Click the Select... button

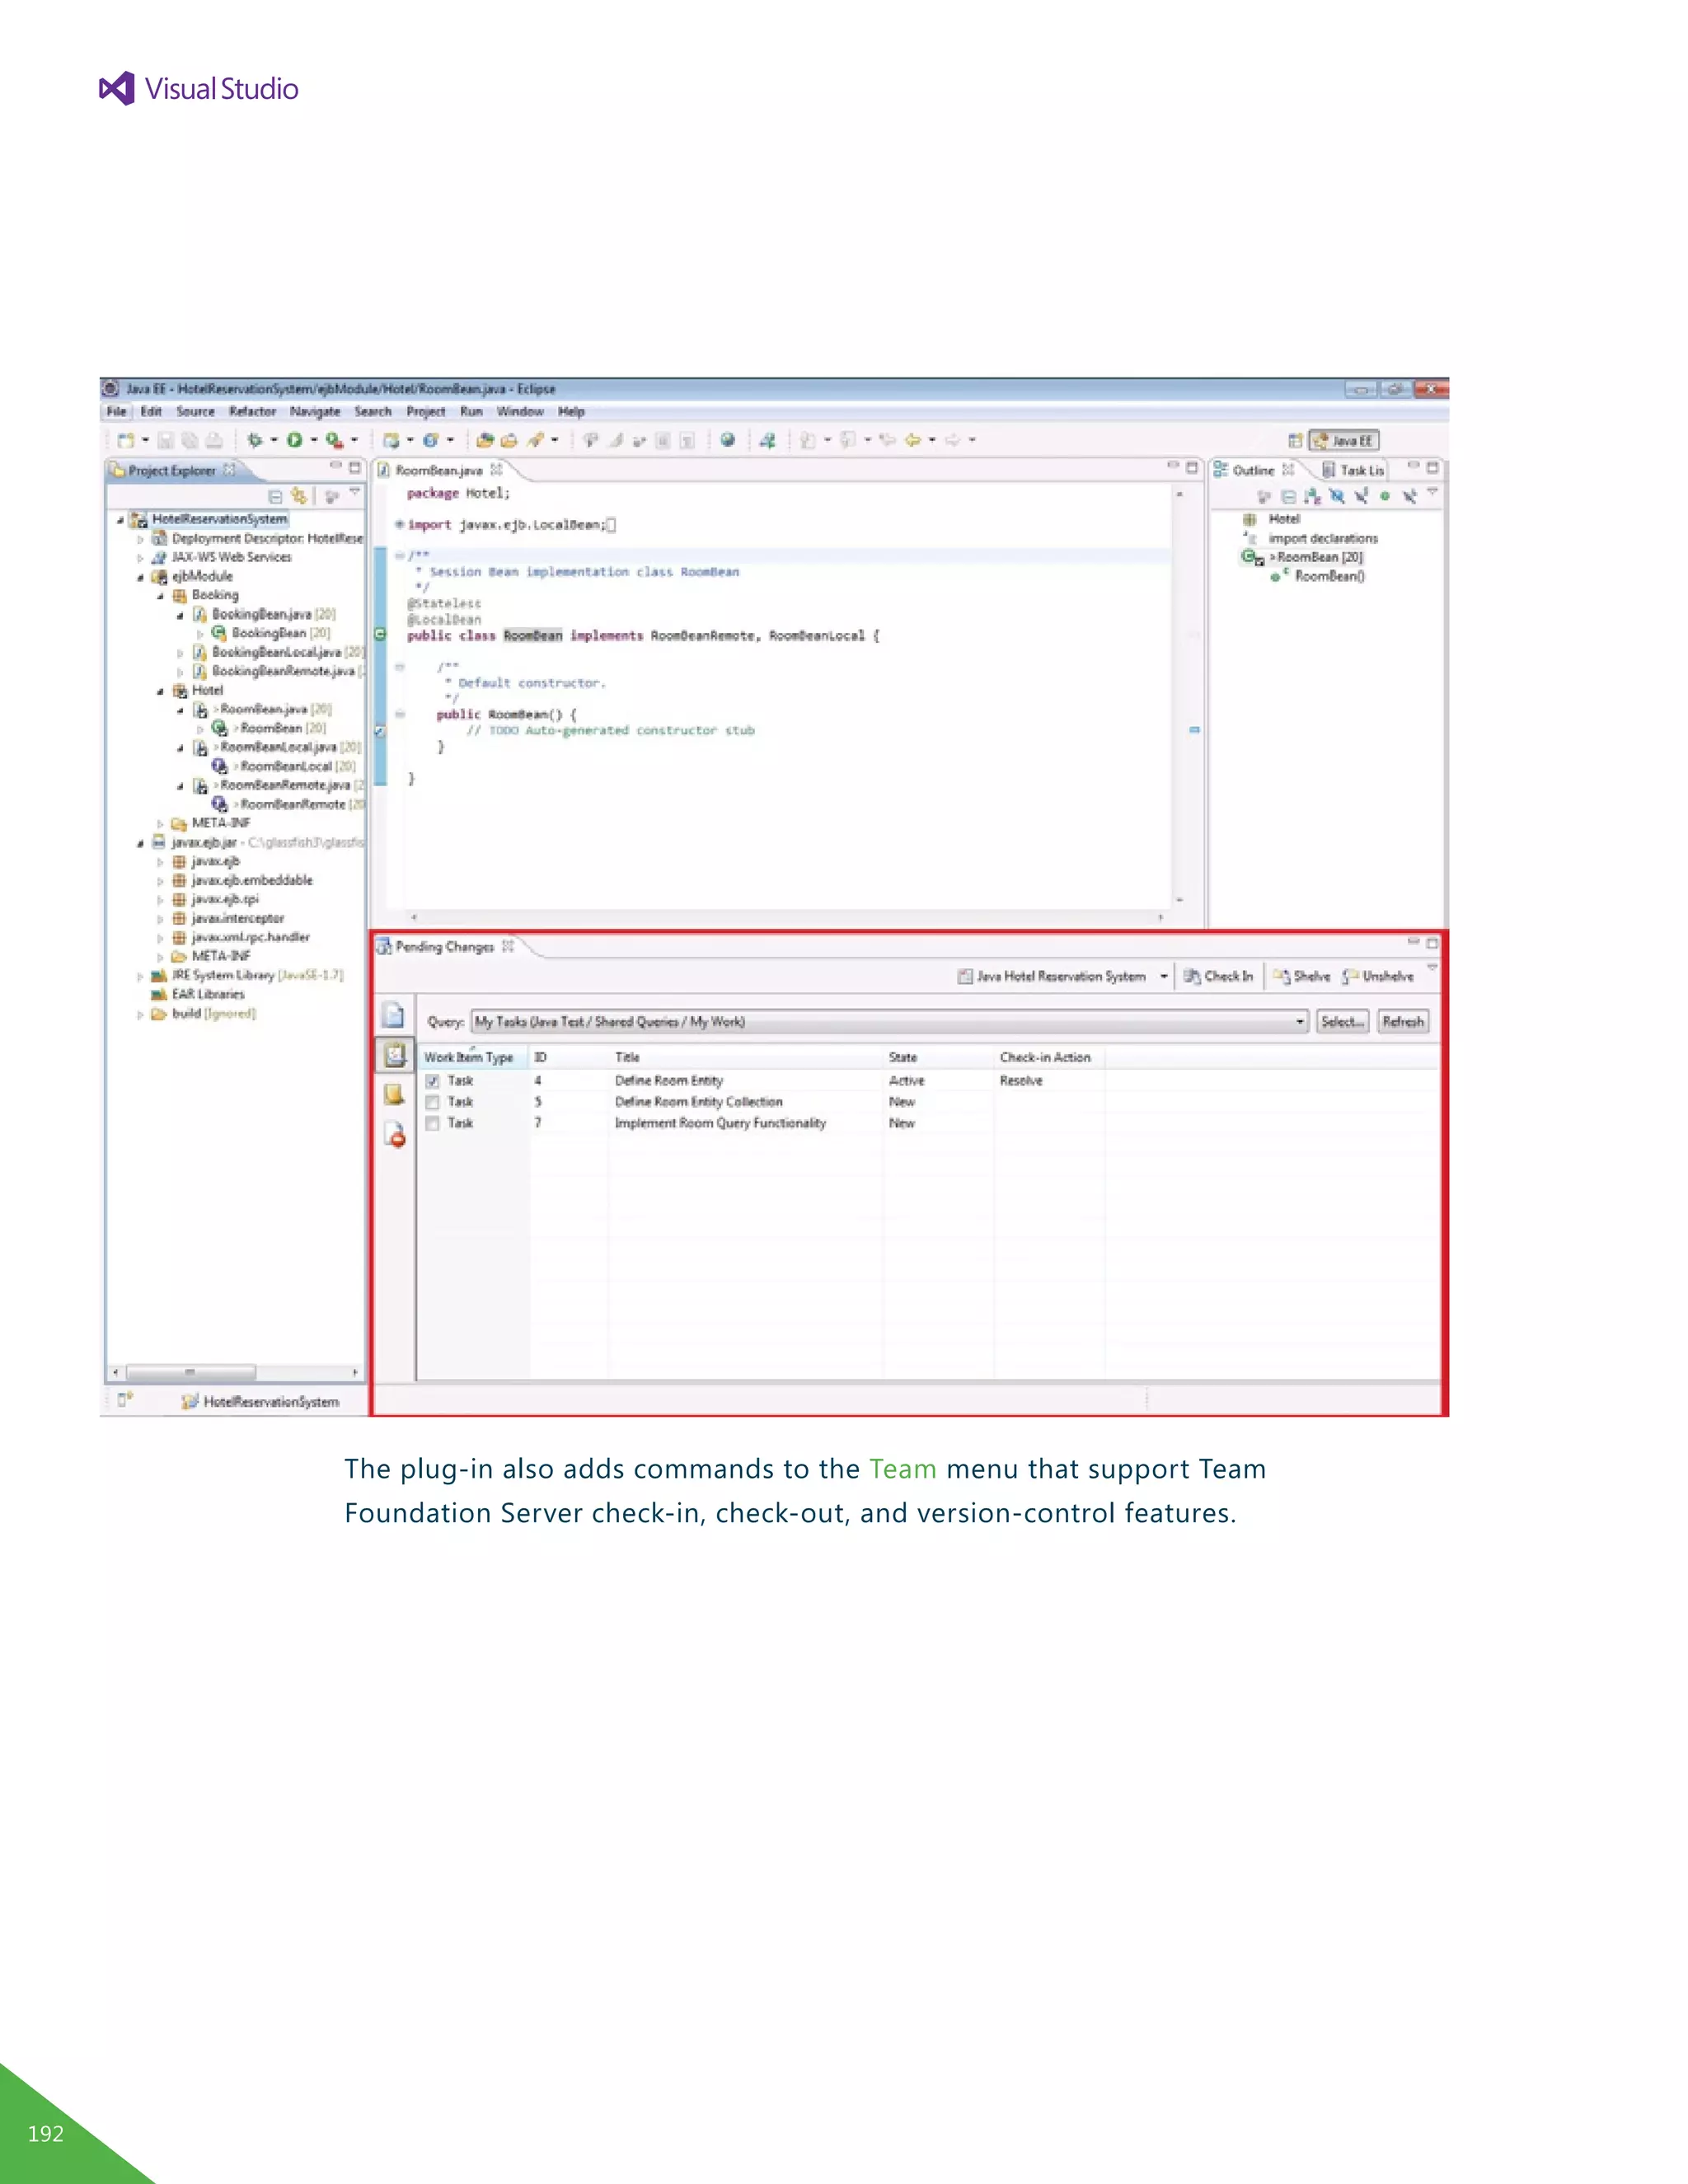click(1342, 1022)
